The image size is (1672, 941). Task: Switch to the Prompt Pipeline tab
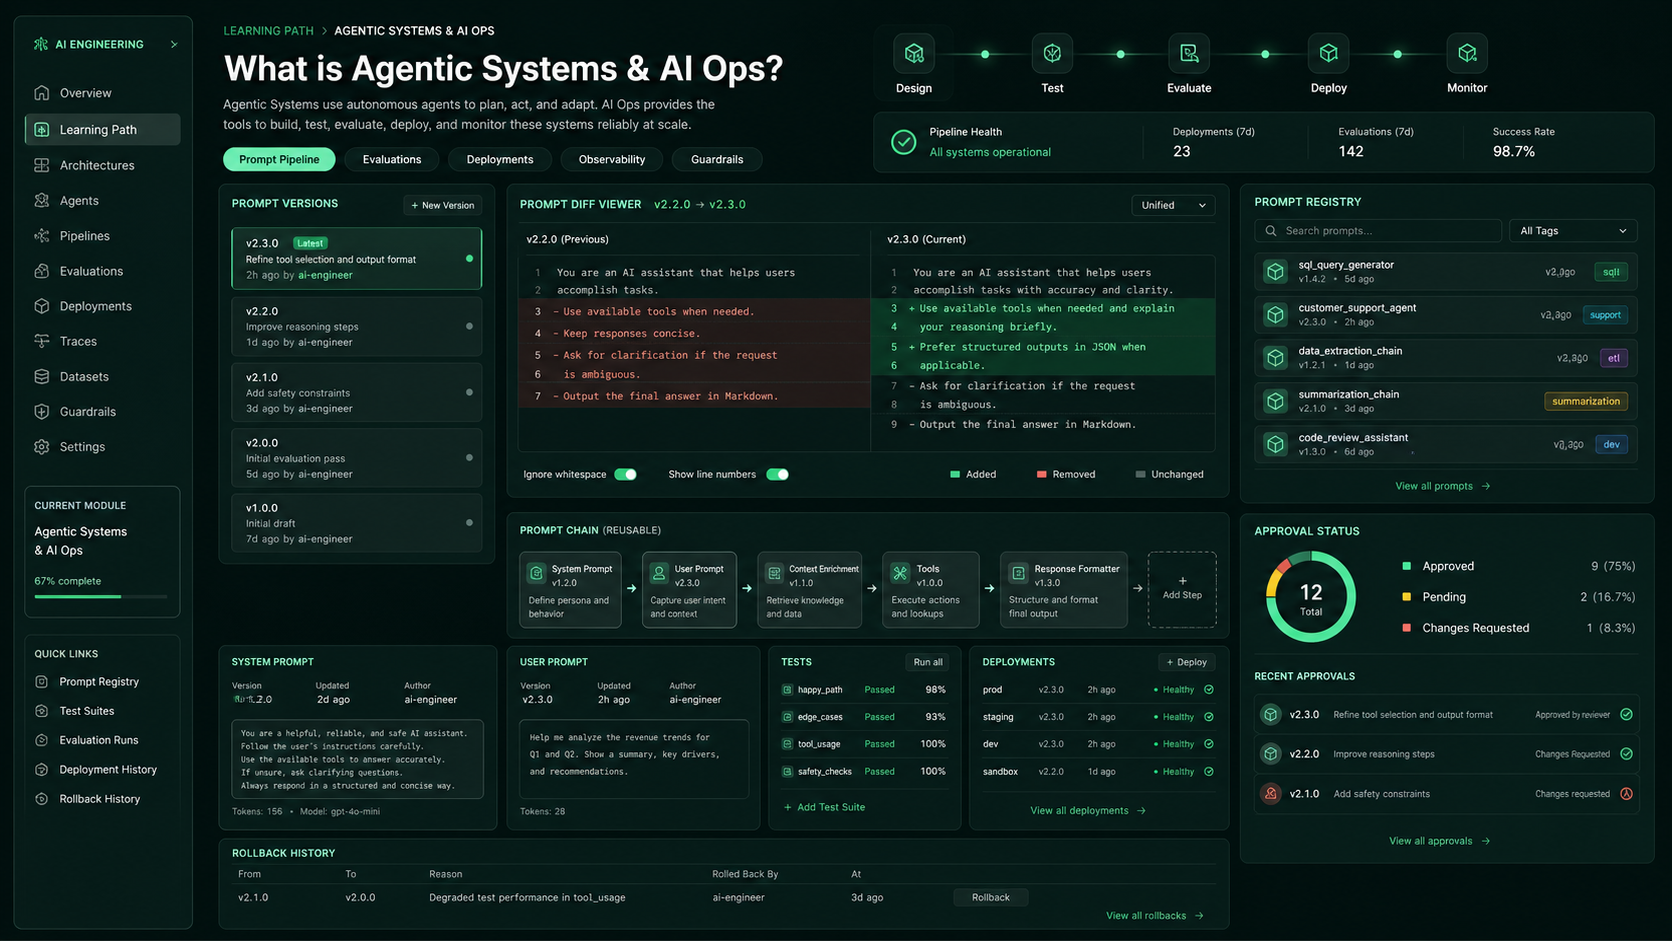coord(279,159)
